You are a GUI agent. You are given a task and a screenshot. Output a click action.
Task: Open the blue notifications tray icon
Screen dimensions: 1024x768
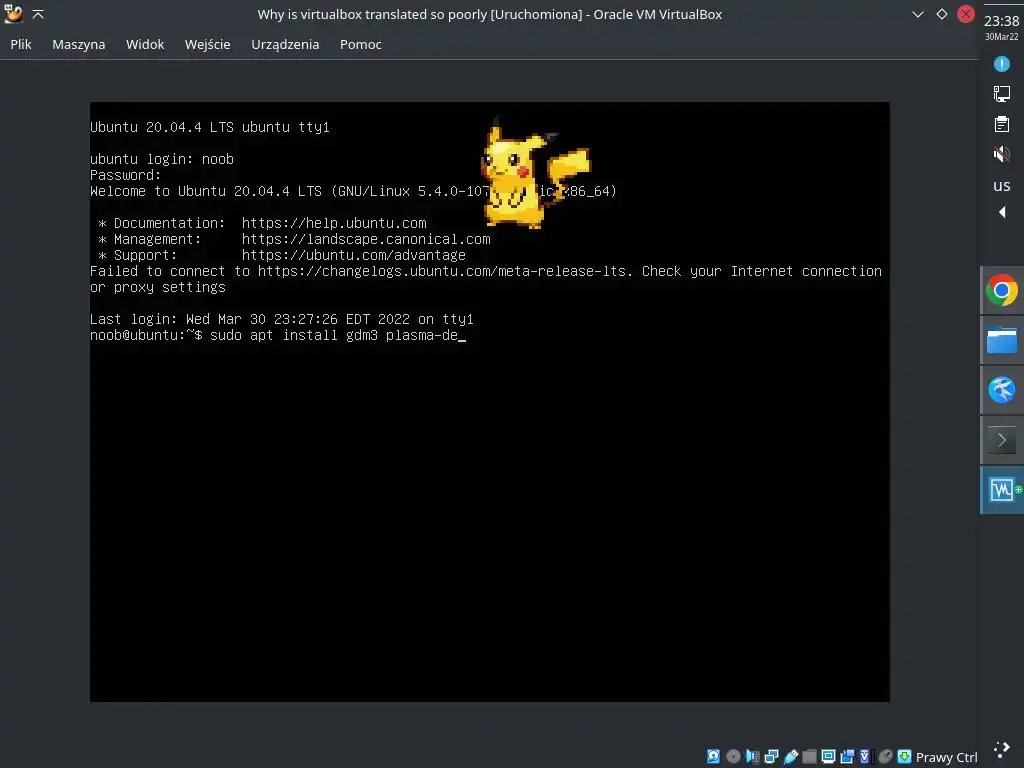[x=1001, y=64]
